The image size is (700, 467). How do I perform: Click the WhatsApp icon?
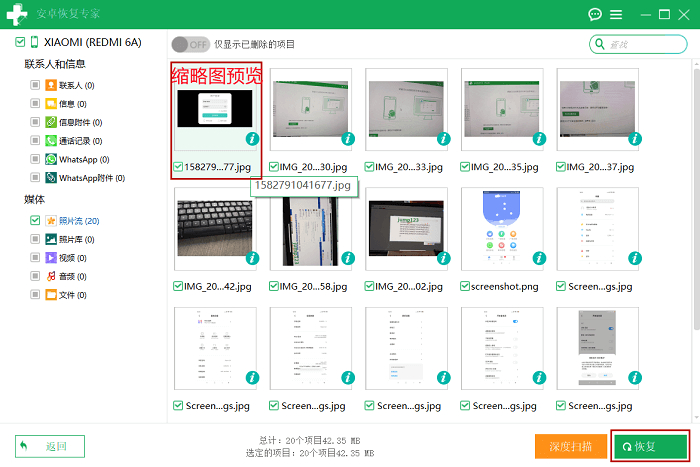[51, 159]
